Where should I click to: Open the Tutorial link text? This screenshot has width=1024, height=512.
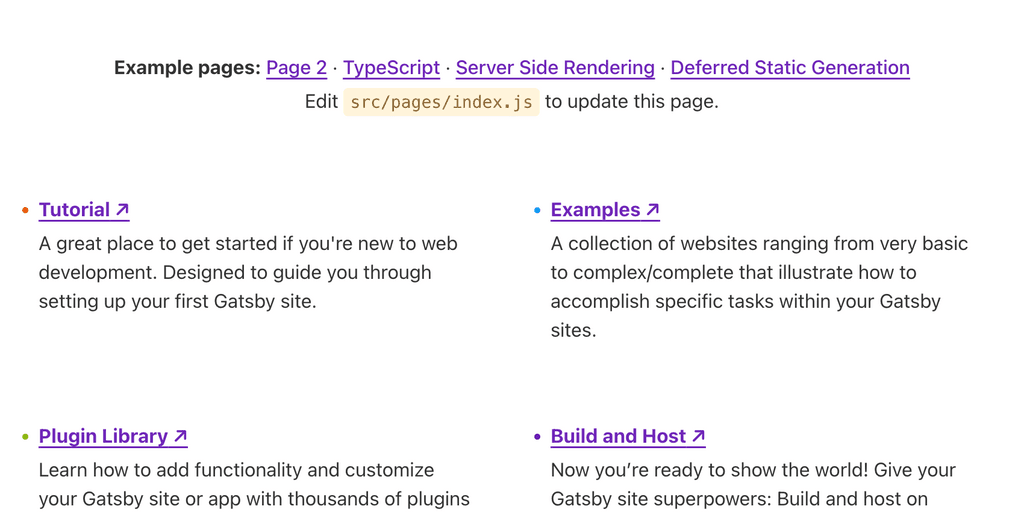[x=74, y=210]
